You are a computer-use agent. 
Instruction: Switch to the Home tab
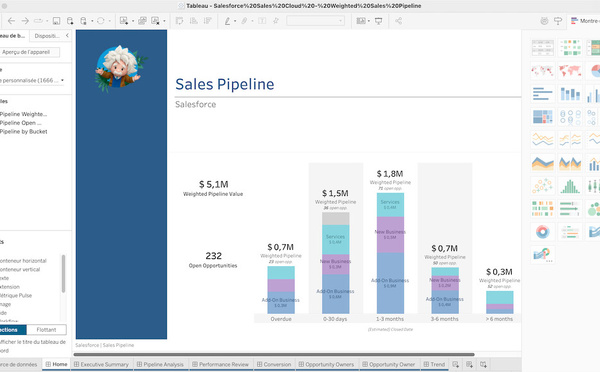point(56,364)
